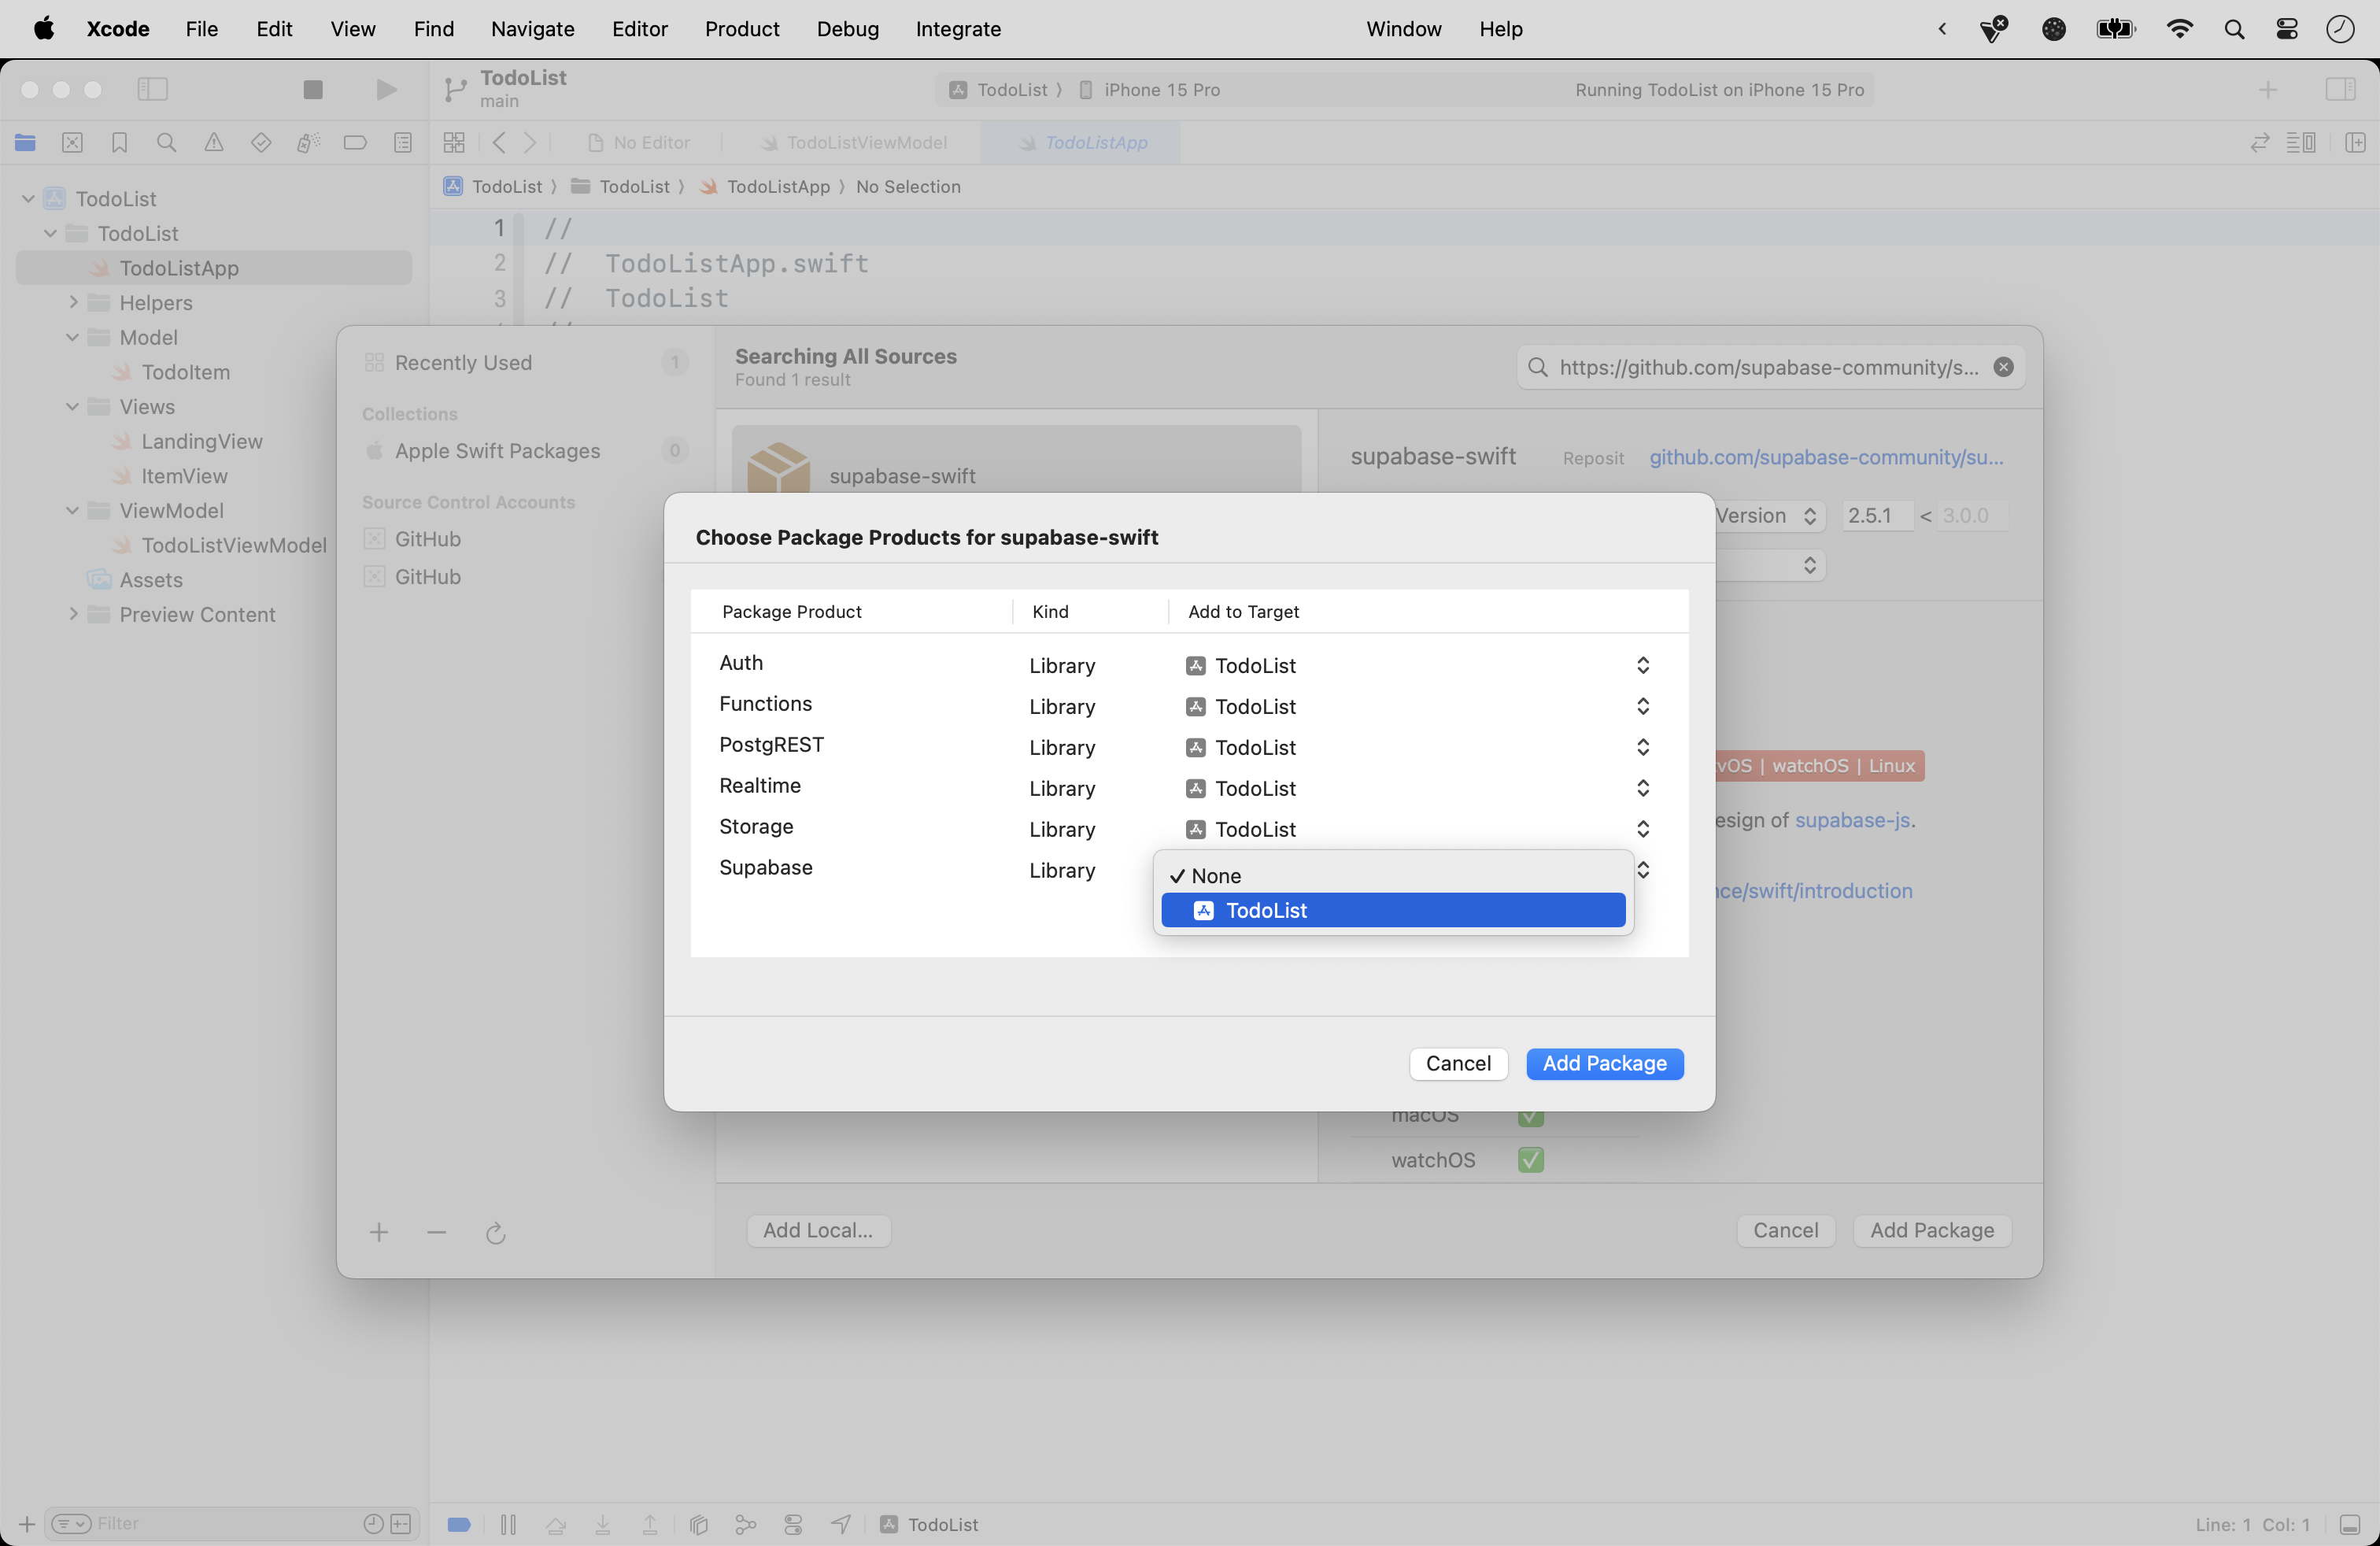Collapse the Views folder group
The image size is (2380, 1546).
[x=73, y=407]
